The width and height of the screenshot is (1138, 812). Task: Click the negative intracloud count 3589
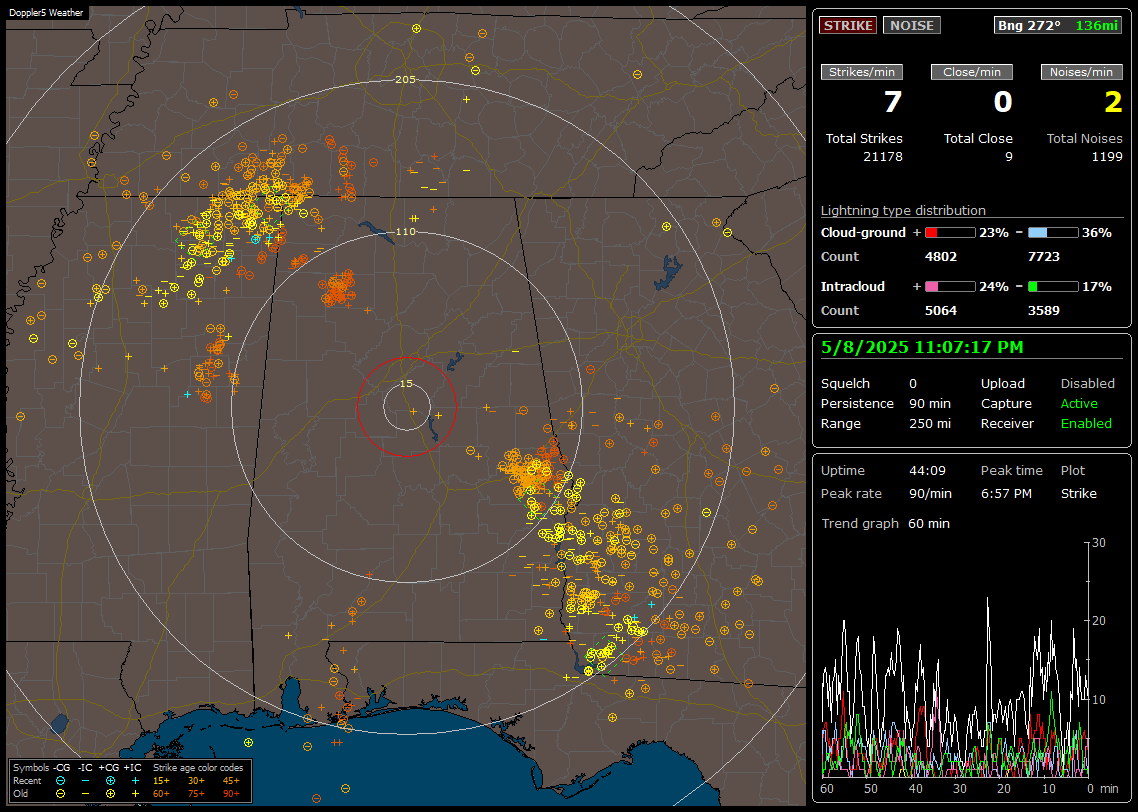(x=1044, y=311)
